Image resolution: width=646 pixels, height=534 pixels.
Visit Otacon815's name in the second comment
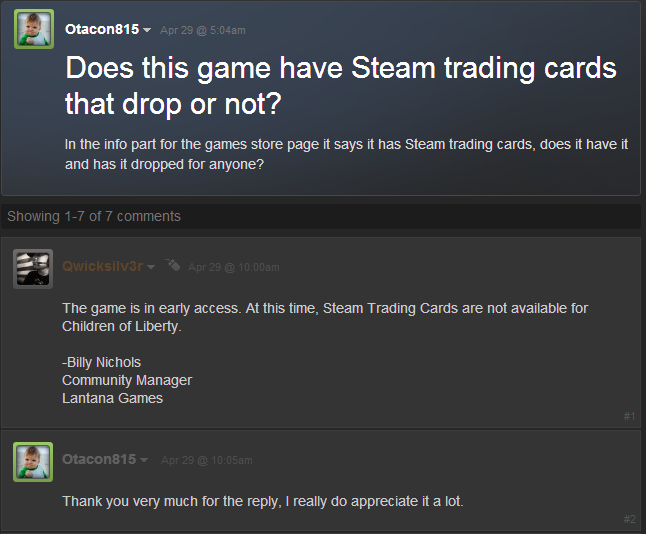coord(99,459)
